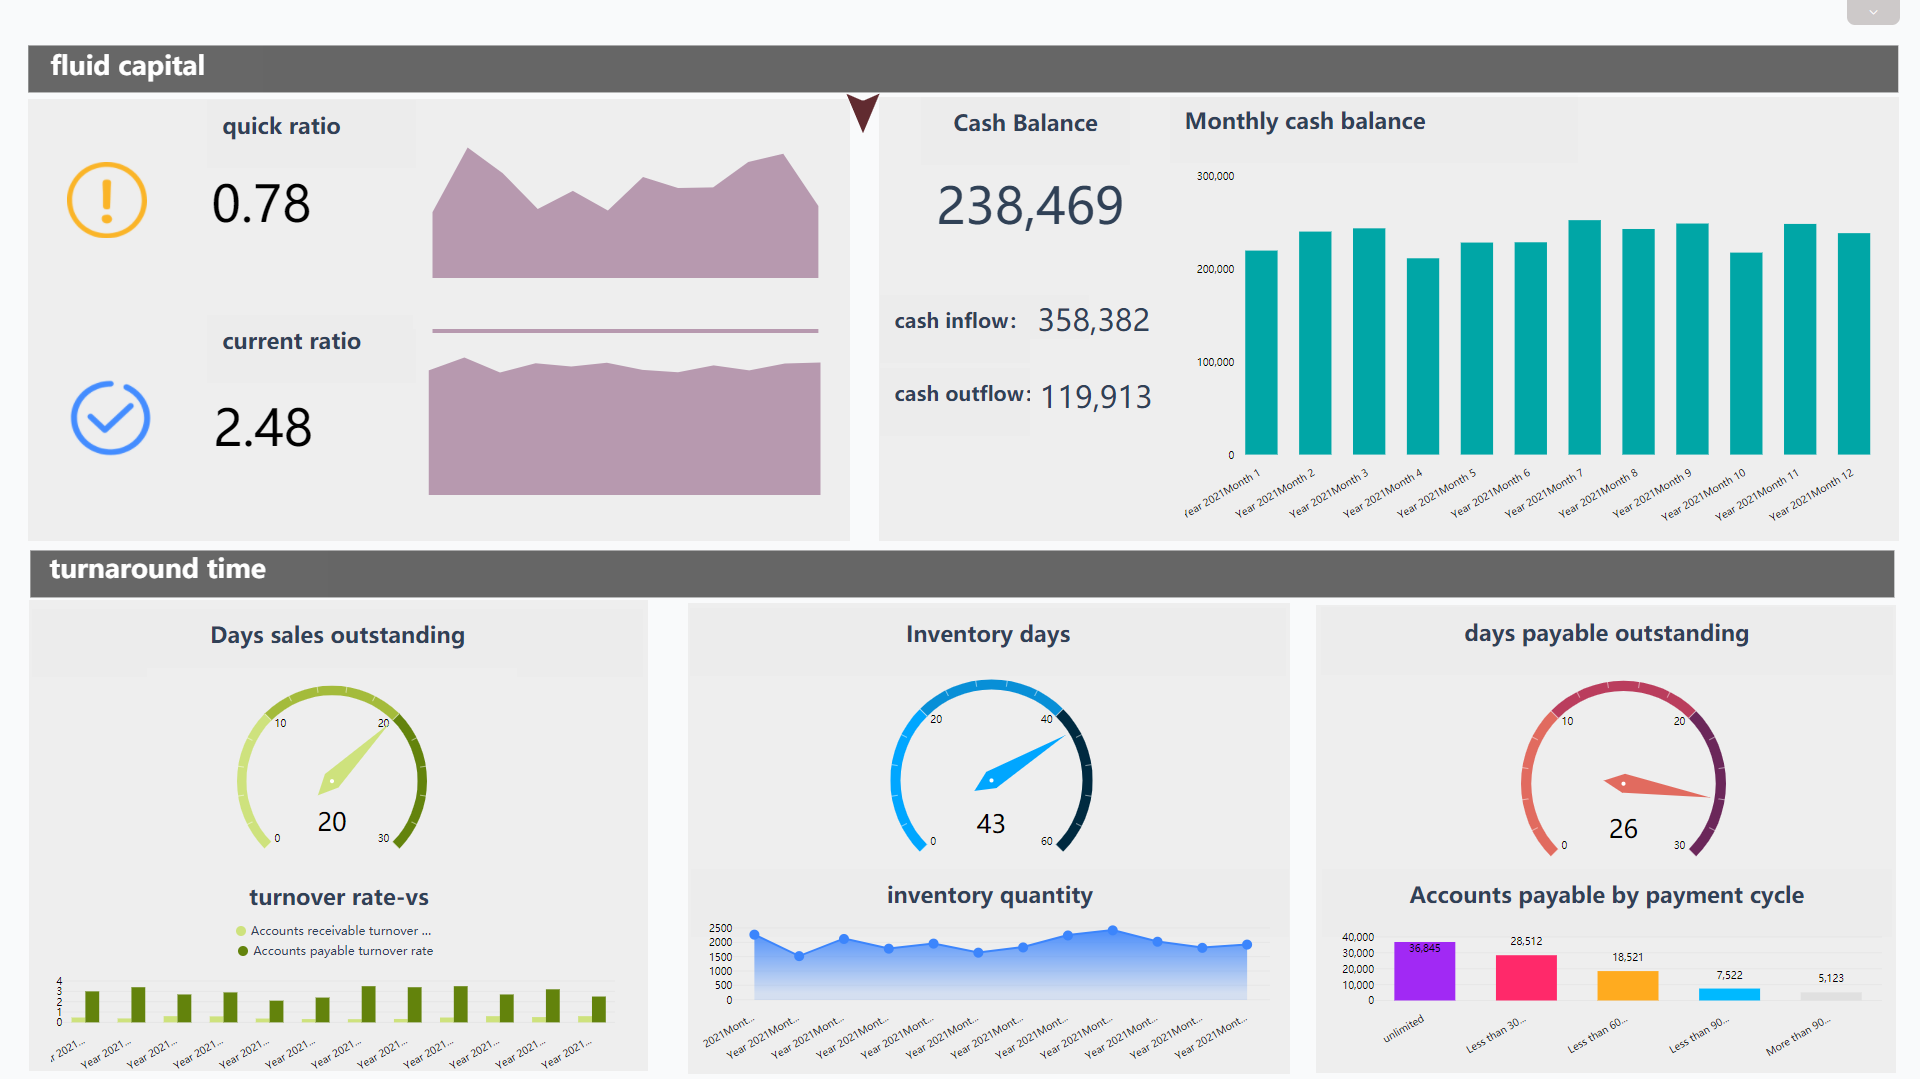Click first data point on inventory quantity line

(755, 934)
